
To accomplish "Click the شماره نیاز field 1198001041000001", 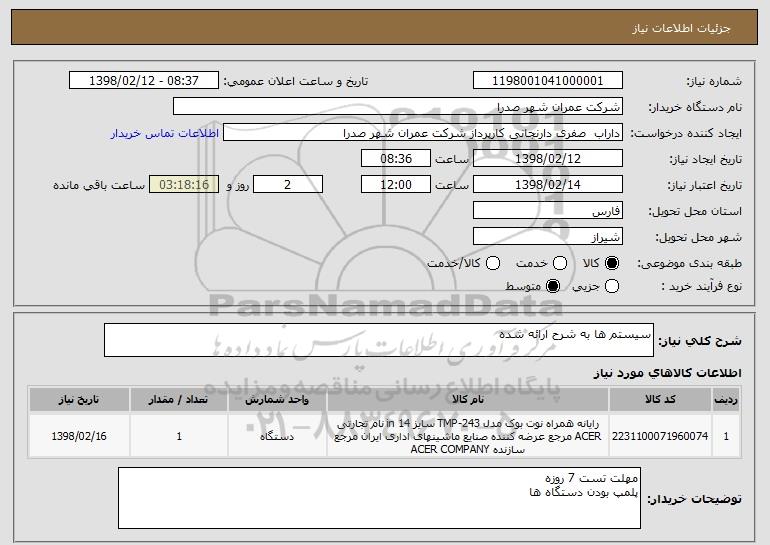I will point(548,81).
